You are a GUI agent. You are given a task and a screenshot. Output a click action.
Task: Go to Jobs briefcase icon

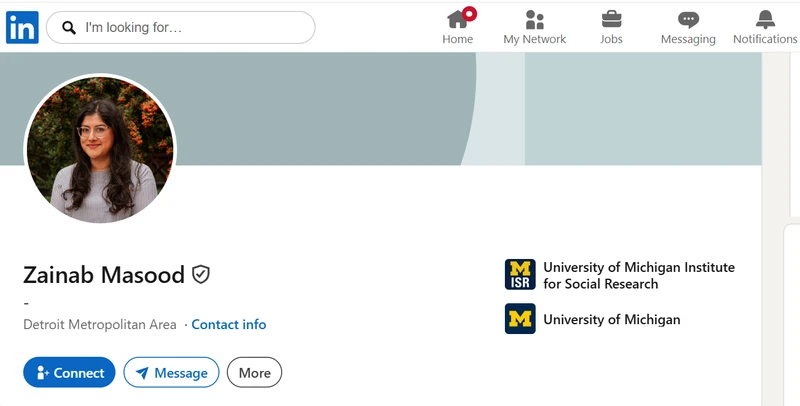coord(611,20)
